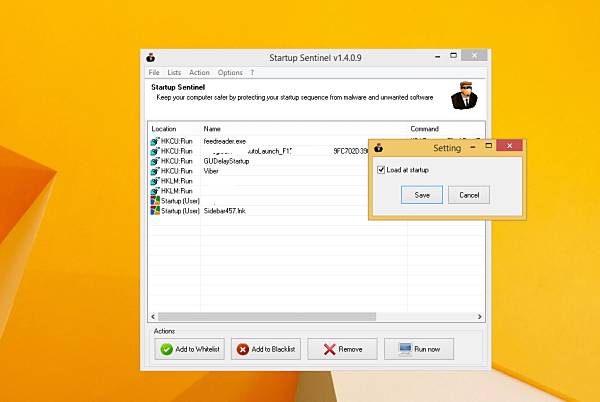Click the Location column header

[174, 129]
